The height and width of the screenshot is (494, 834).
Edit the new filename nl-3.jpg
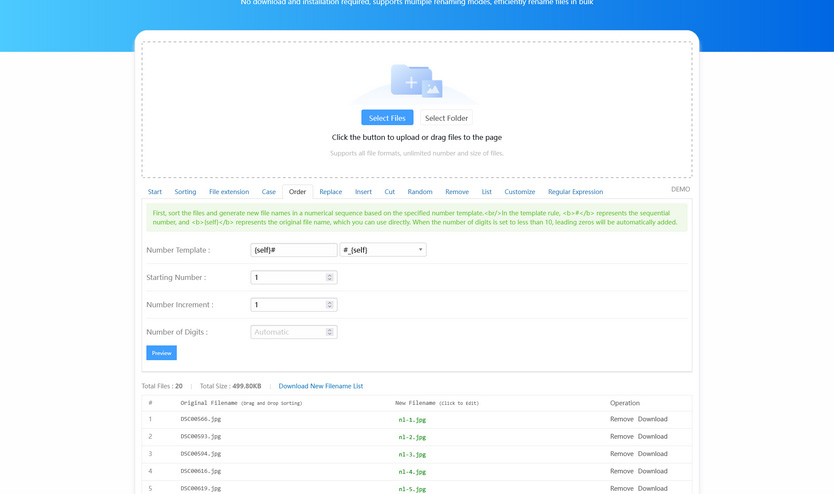tap(412, 454)
